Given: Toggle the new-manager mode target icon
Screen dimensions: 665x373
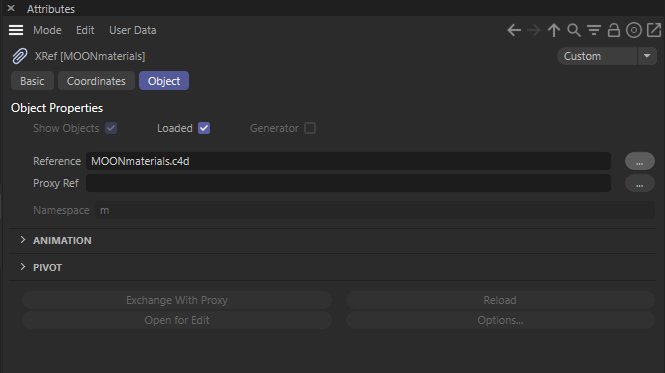Looking at the screenshot, I should pyautogui.click(x=634, y=30).
